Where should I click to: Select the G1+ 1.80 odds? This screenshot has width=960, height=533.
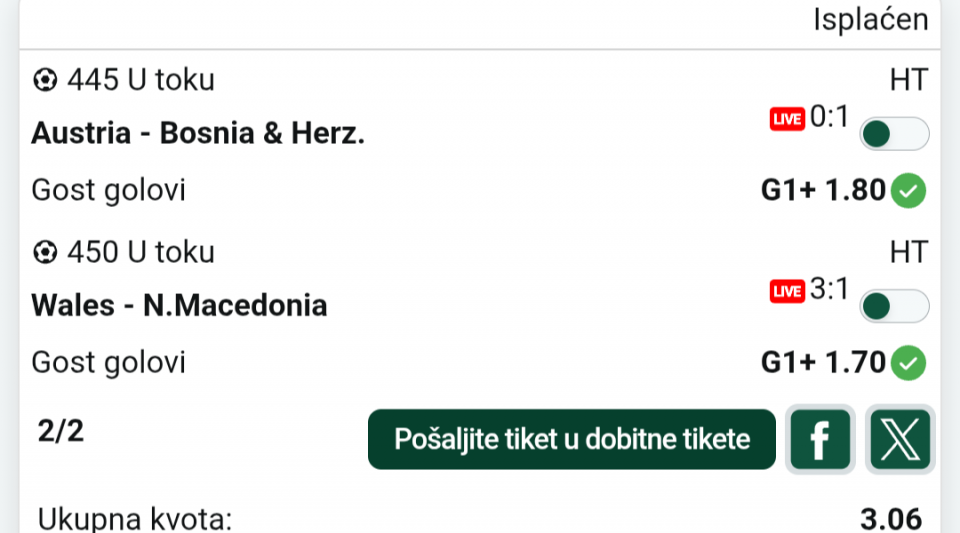click(823, 190)
